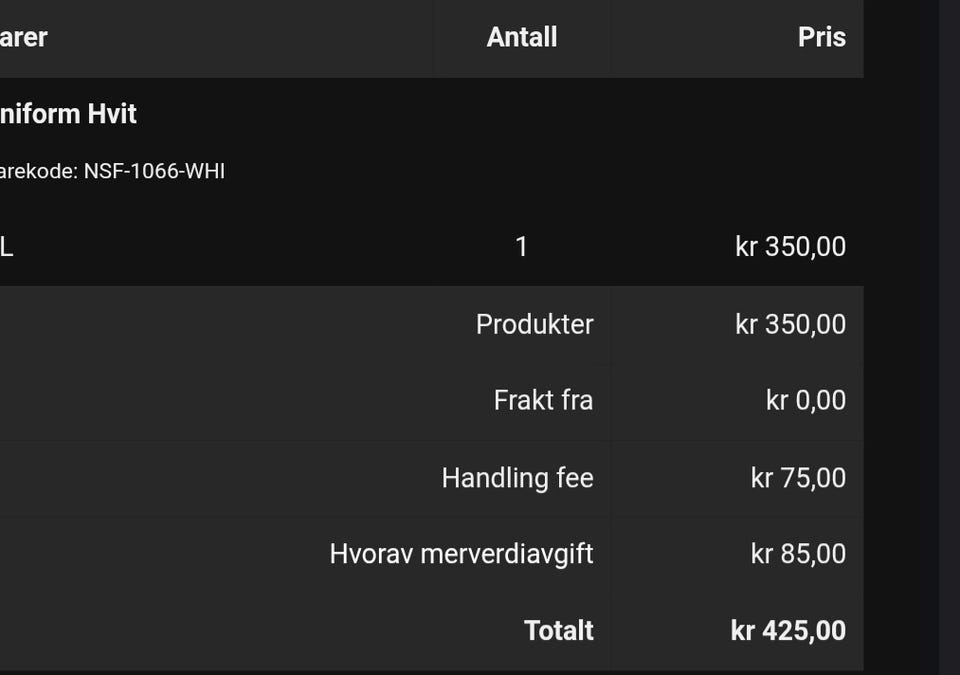Click the Produkter subtotal kr 350,00
960x675 pixels.
pos(790,324)
